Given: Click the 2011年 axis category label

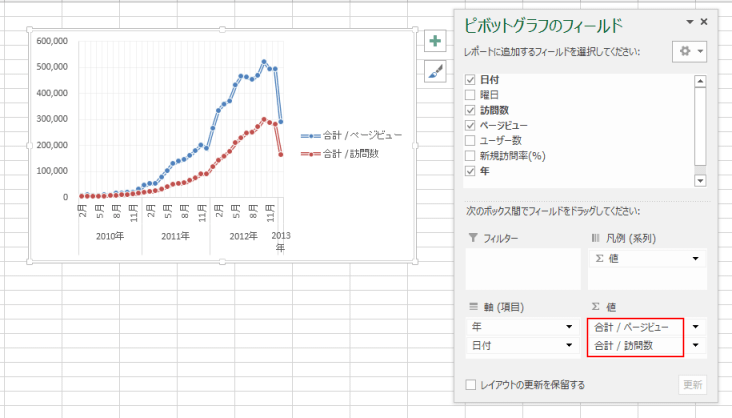Looking at the screenshot, I should 176,236.
